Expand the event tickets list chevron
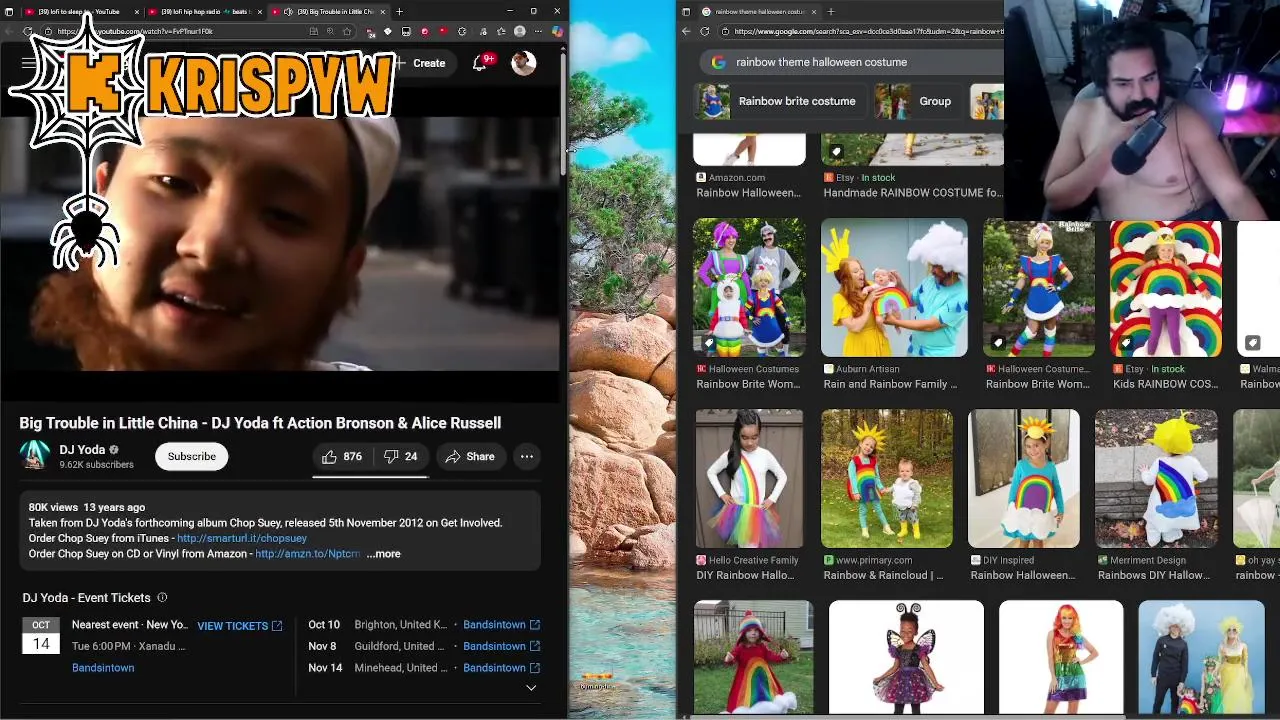The width and height of the screenshot is (1280, 720). point(531,687)
